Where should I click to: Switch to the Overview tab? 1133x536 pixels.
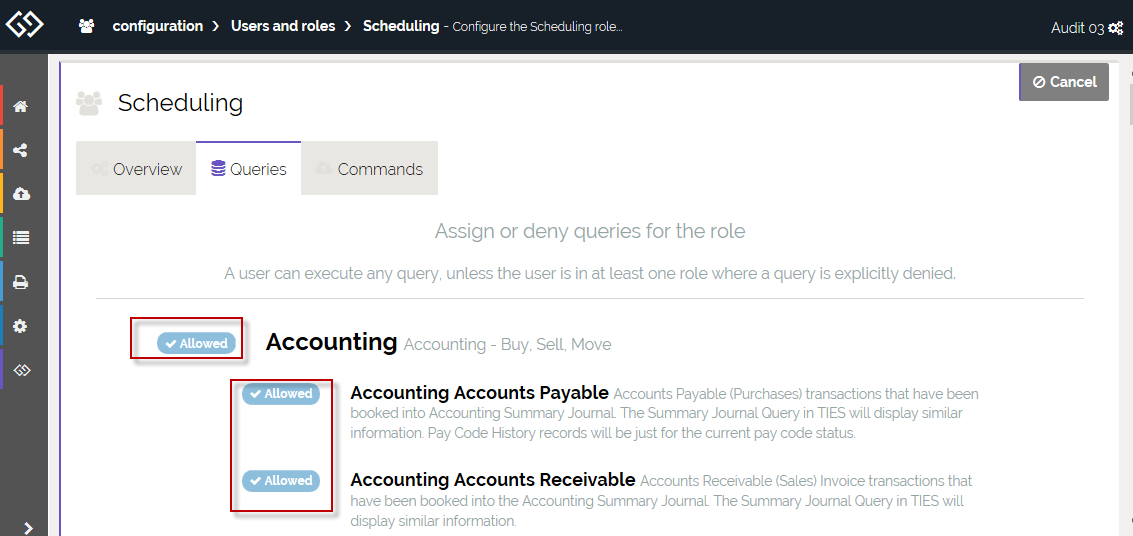click(136, 169)
